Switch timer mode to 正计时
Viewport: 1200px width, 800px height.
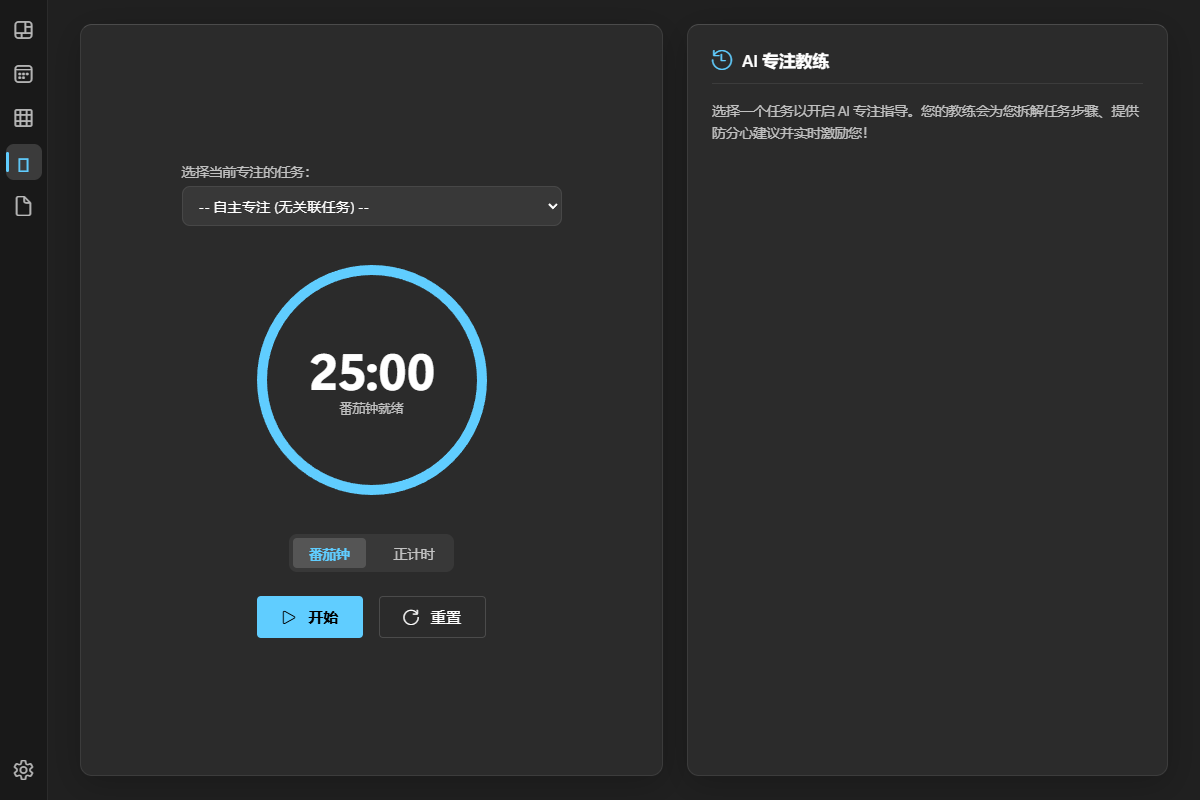[413, 553]
